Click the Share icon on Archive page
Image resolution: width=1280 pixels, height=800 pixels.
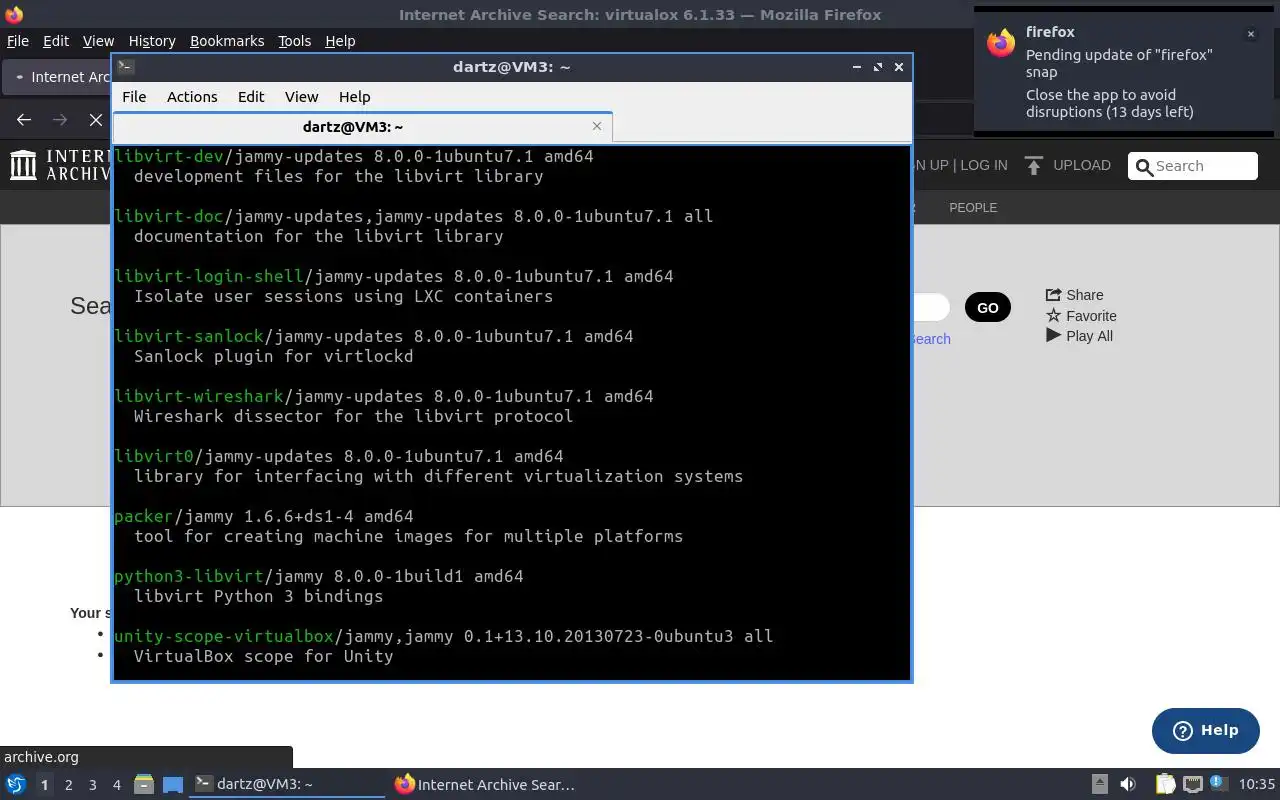[1053, 295]
